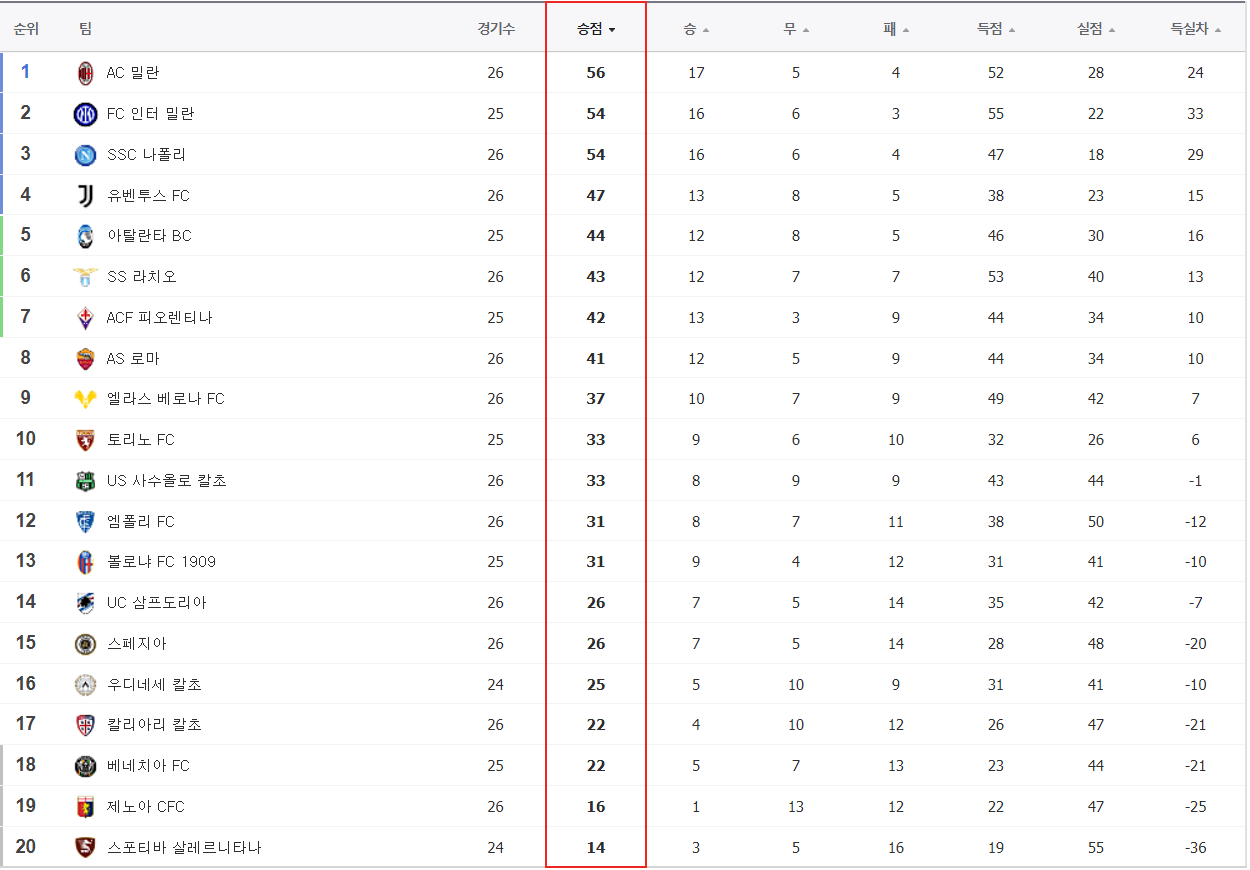Open the 볼로냐 FC 1909 team link
1250x870 pixels.
(161, 562)
